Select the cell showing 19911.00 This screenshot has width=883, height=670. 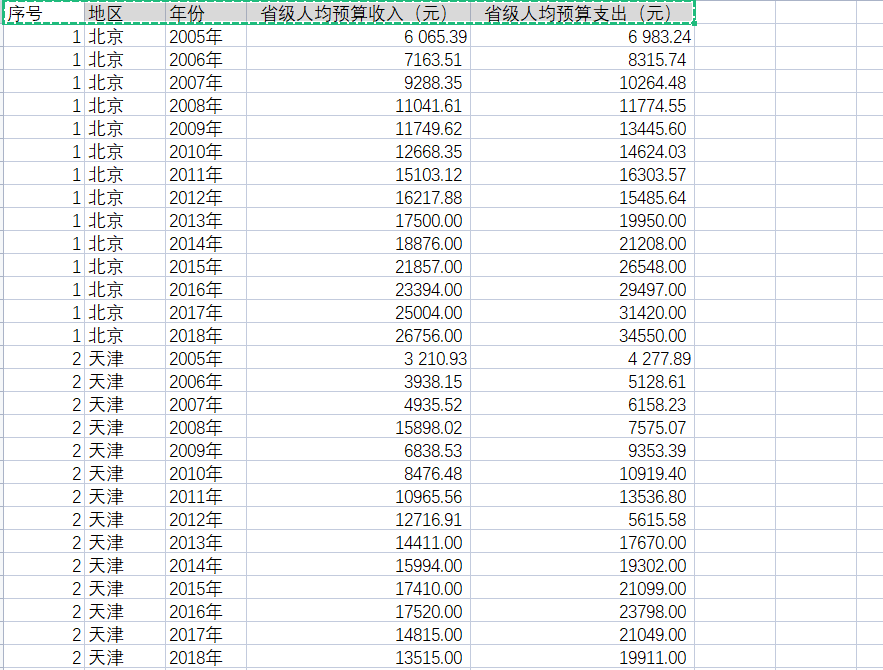[x=582, y=658]
